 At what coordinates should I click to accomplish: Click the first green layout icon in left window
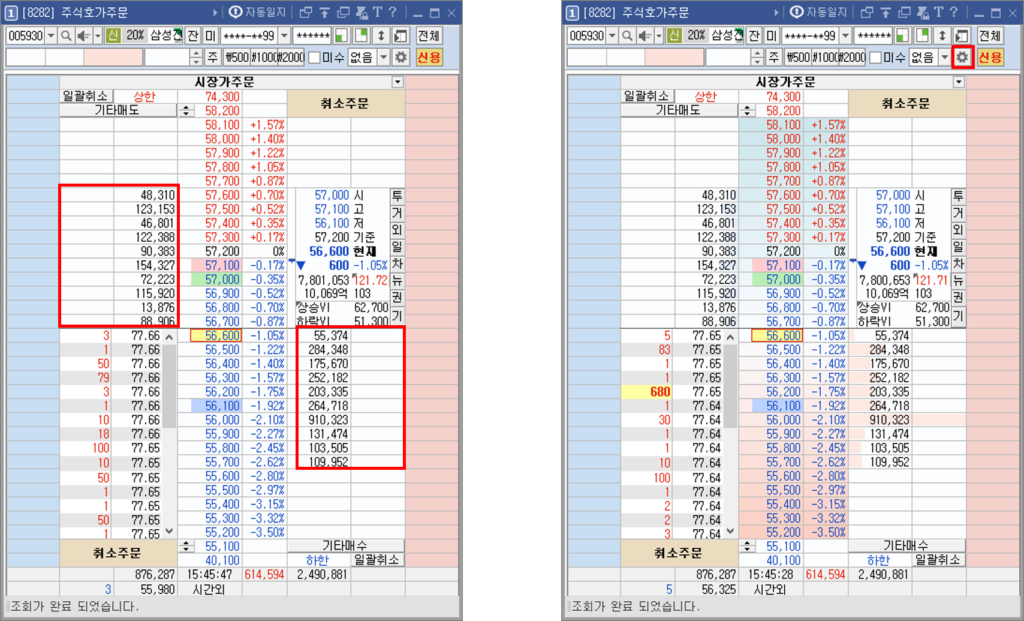pos(342,35)
